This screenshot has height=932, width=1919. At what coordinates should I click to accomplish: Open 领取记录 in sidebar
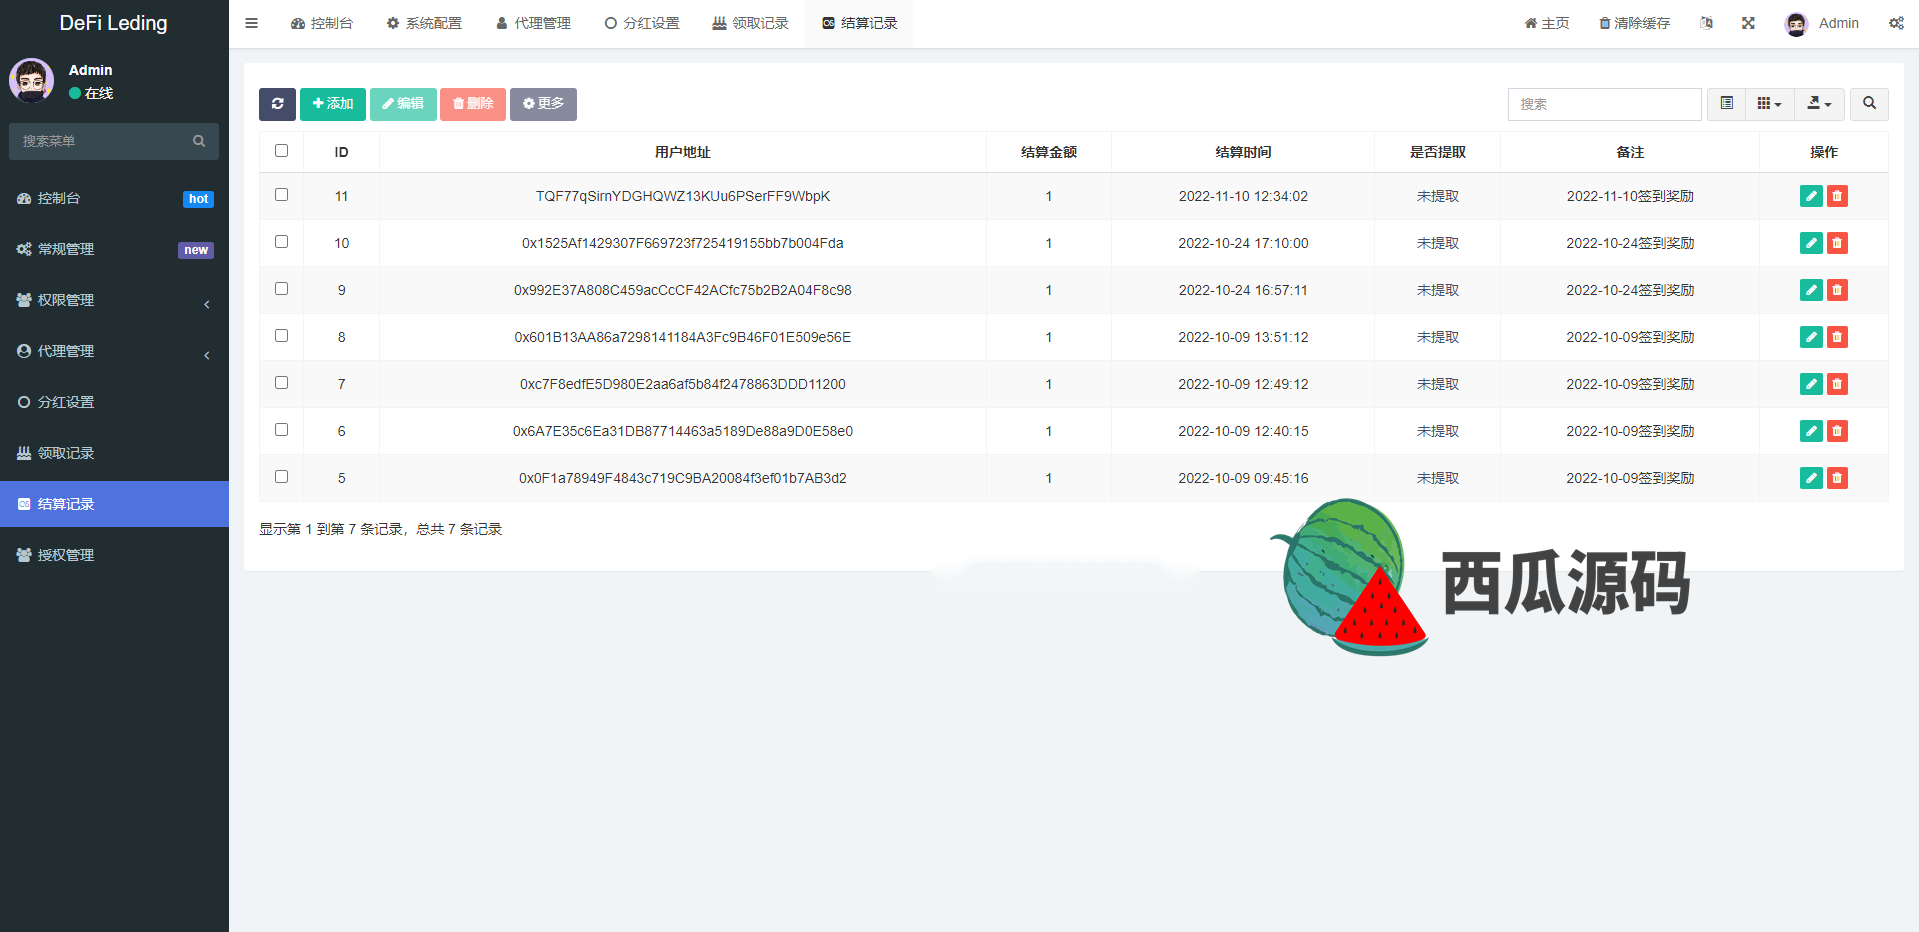click(114, 453)
